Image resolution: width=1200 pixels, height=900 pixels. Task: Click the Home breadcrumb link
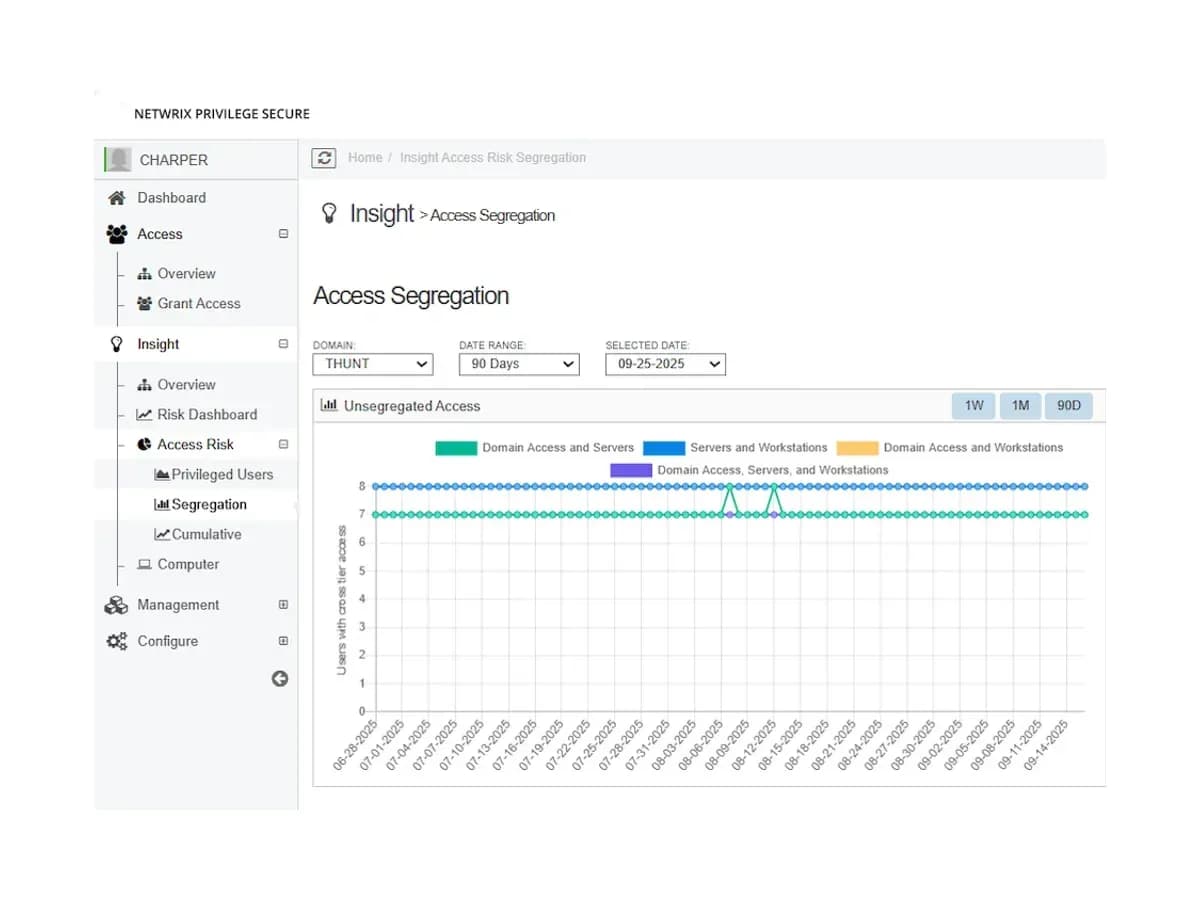(365, 158)
